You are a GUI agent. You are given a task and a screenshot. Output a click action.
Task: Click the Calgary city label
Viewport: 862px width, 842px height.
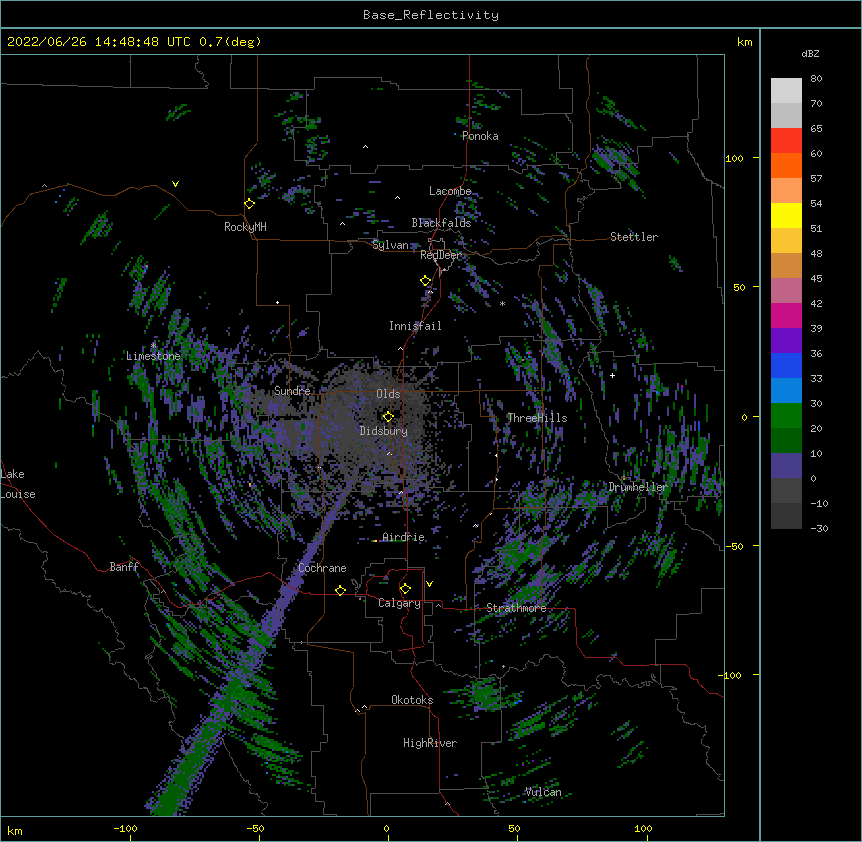[x=399, y=603]
